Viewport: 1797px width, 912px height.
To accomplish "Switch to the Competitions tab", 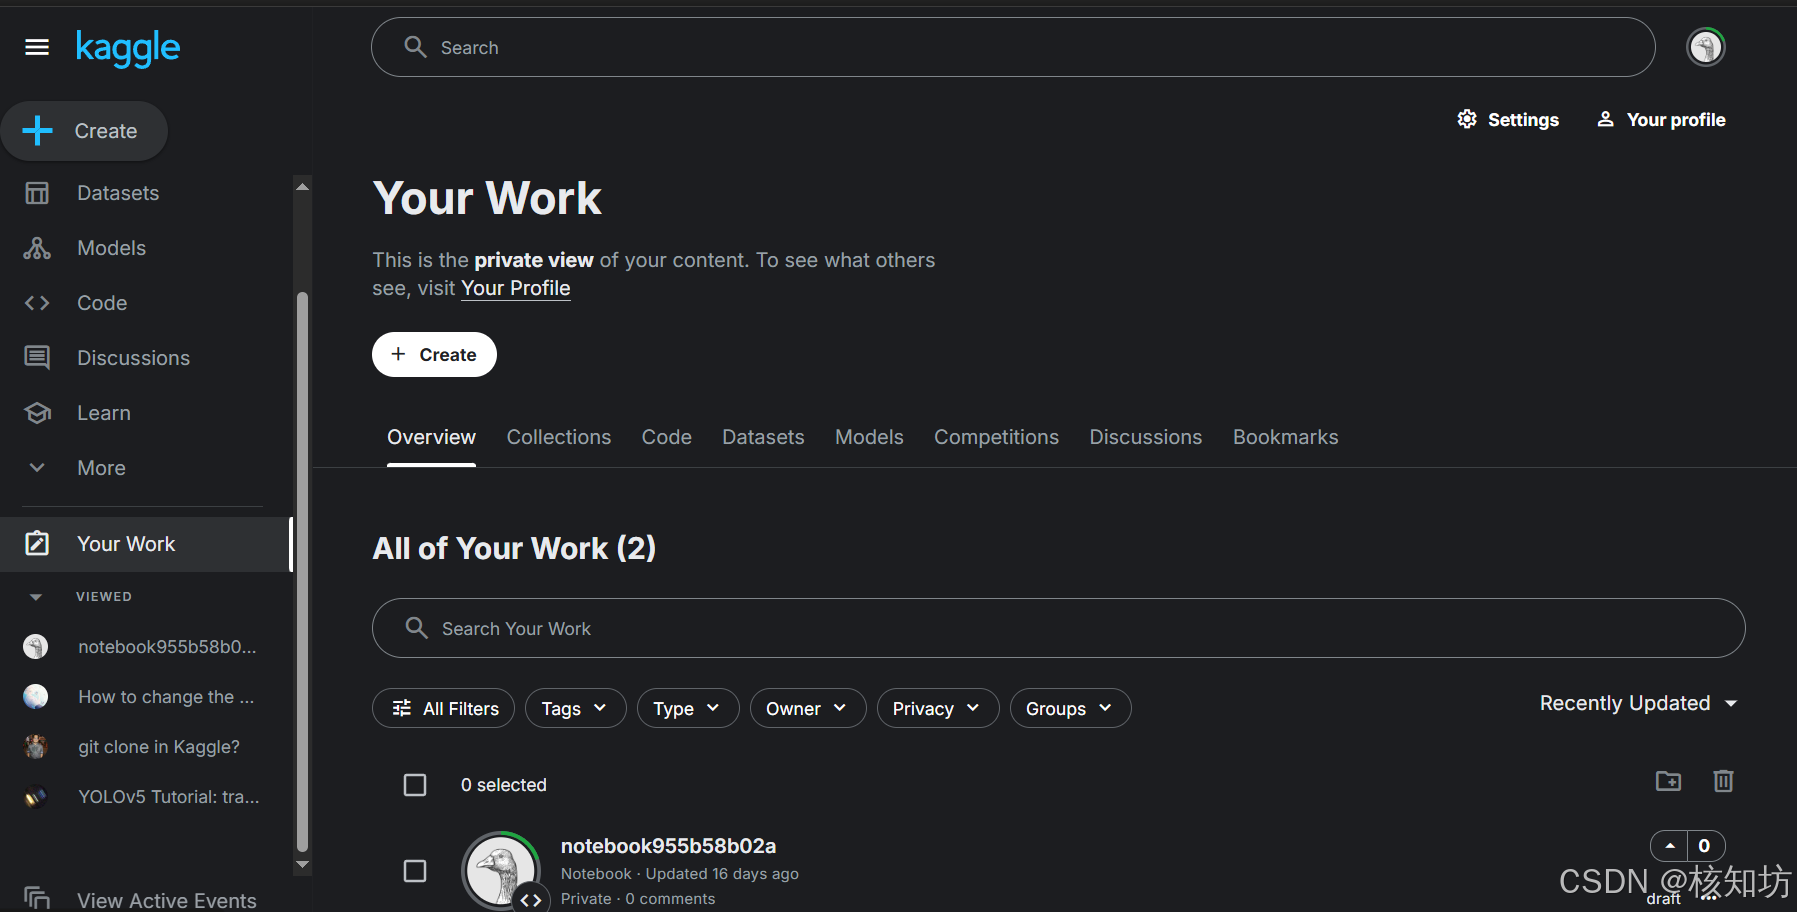I will click(x=996, y=437).
